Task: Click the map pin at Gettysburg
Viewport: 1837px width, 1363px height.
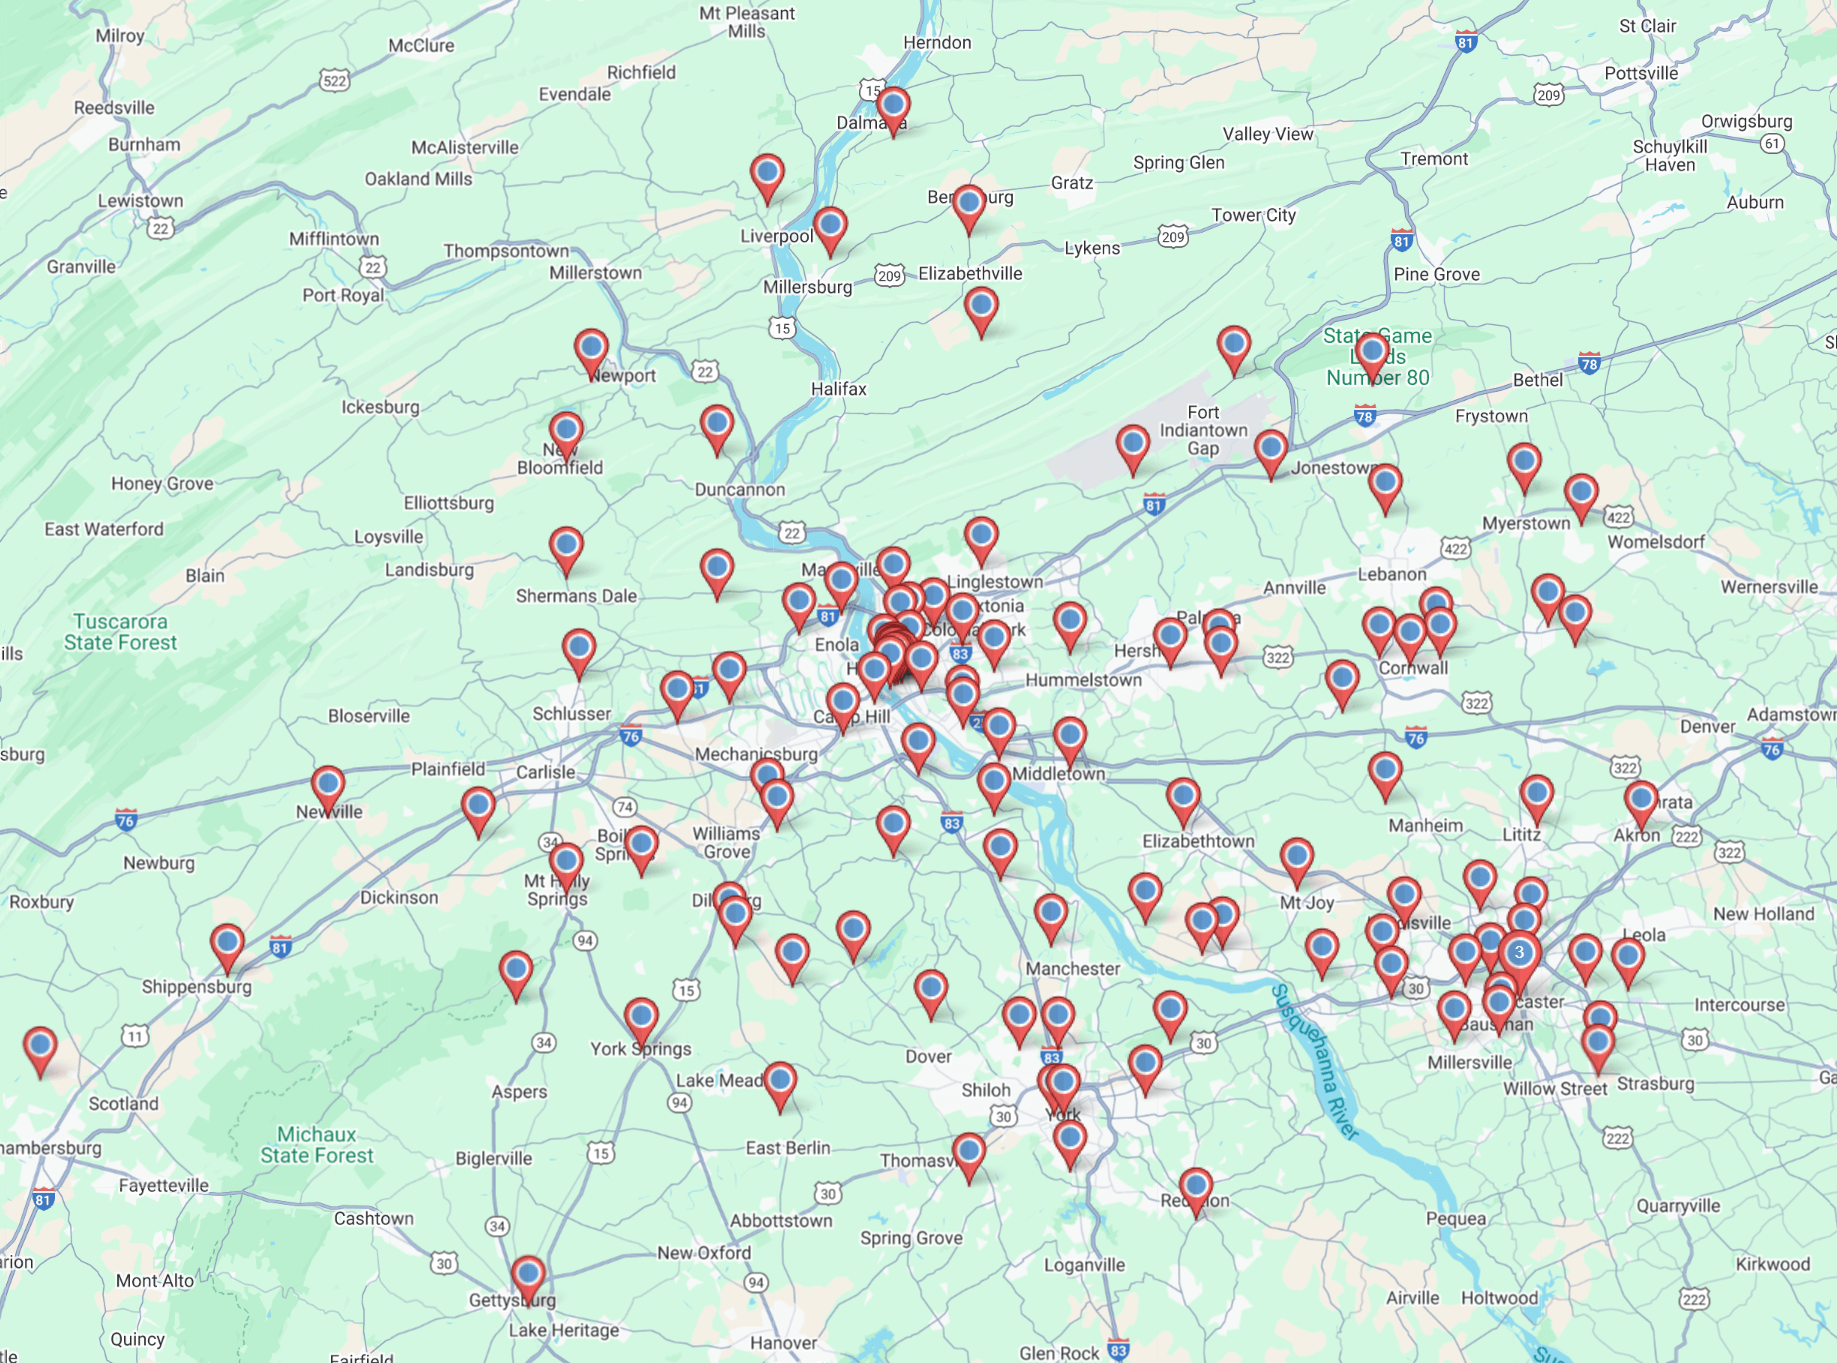Action: coord(528,1275)
